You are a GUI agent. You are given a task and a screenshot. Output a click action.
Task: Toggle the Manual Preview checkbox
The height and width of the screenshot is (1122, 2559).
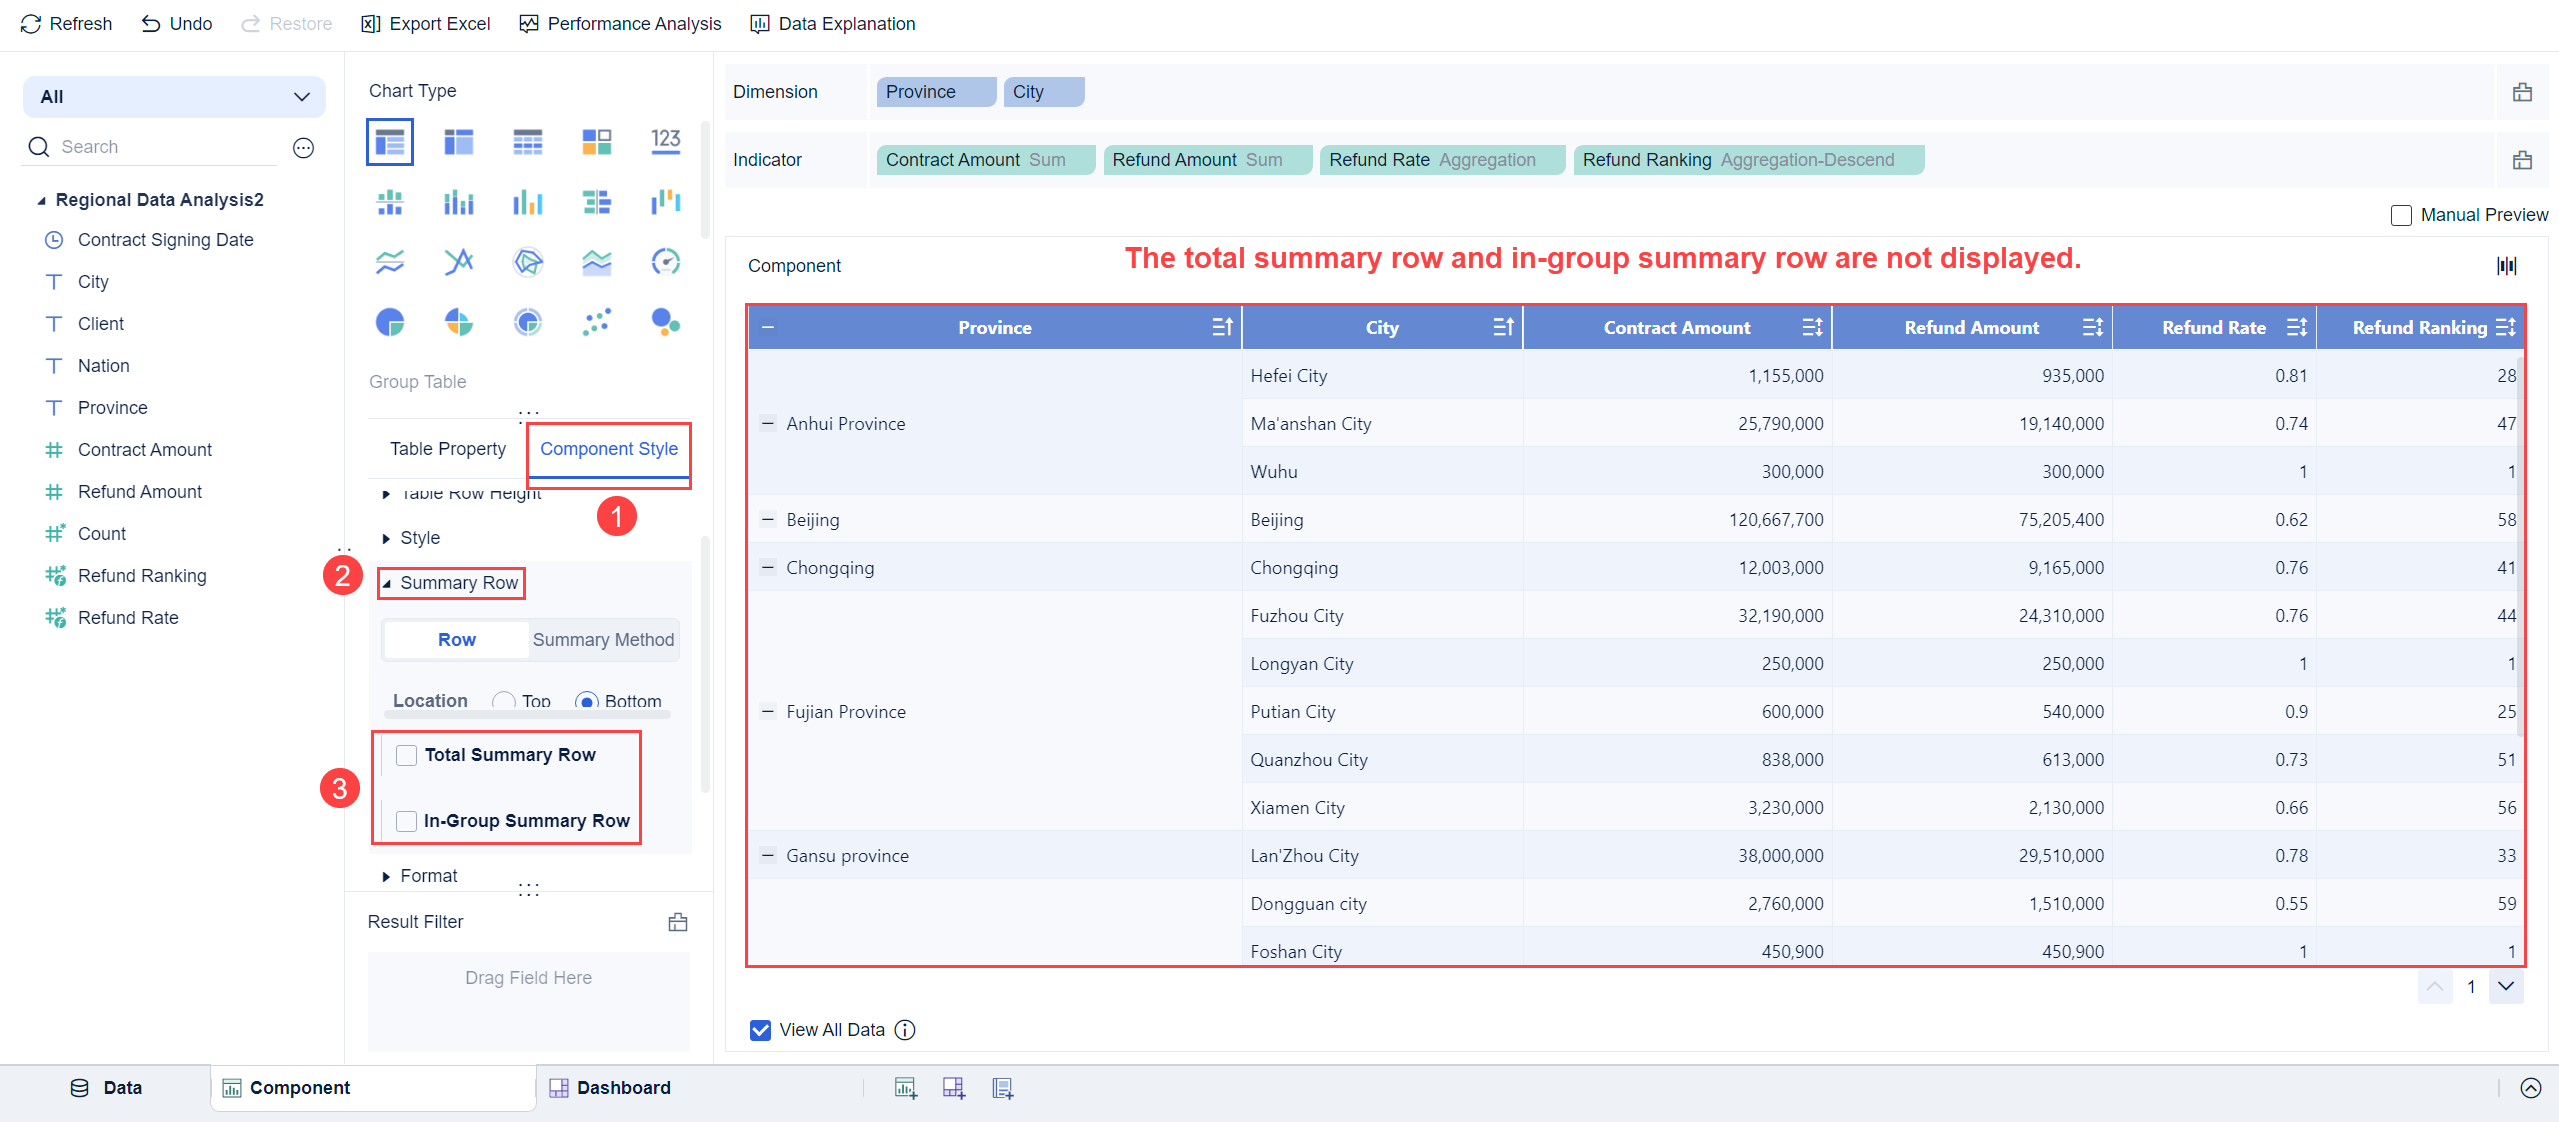(2401, 215)
